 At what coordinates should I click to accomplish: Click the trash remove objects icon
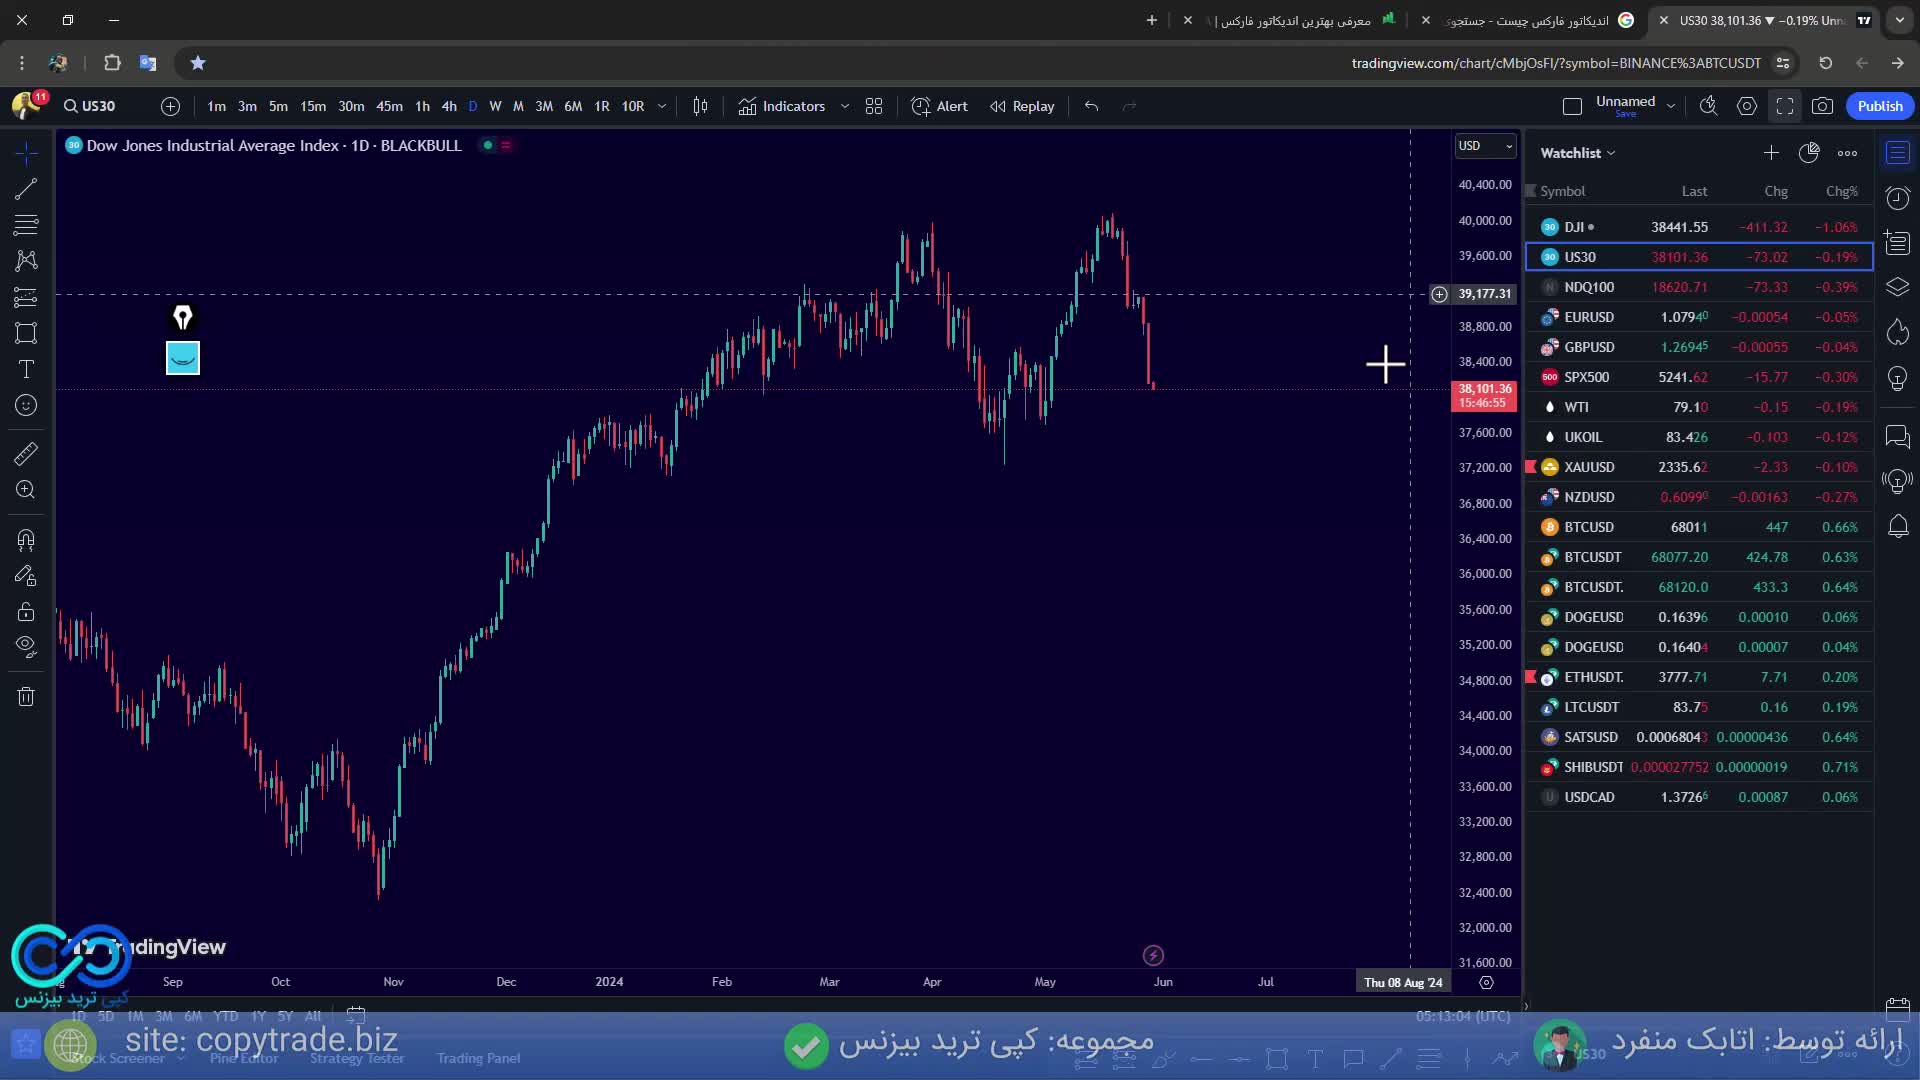click(x=26, y=697)
